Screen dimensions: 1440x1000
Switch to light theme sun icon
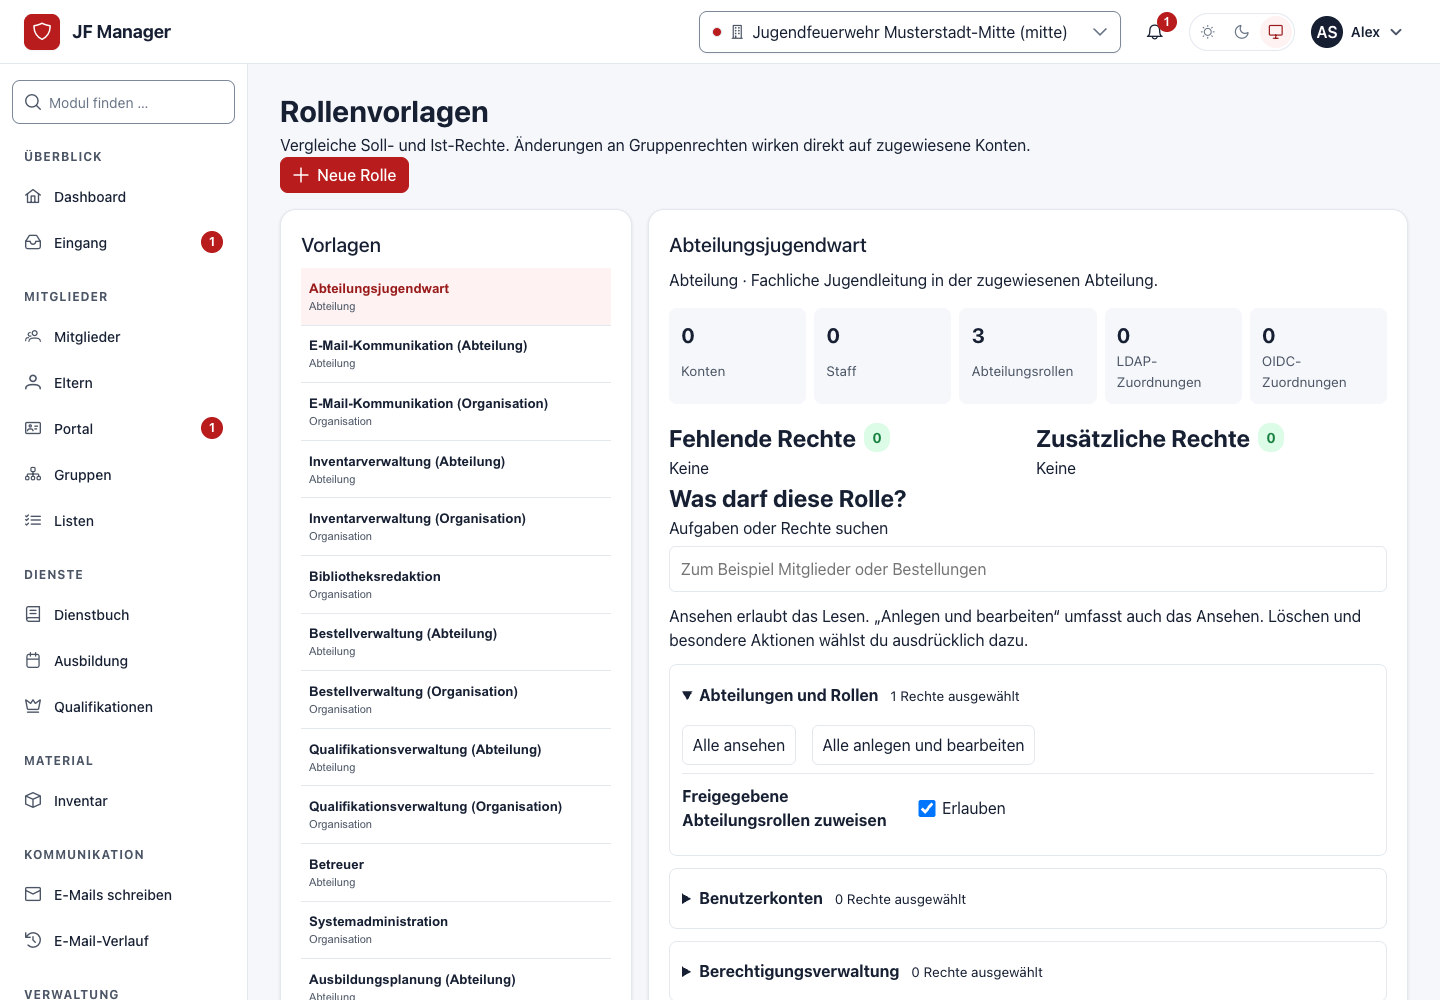point(1208,32)
